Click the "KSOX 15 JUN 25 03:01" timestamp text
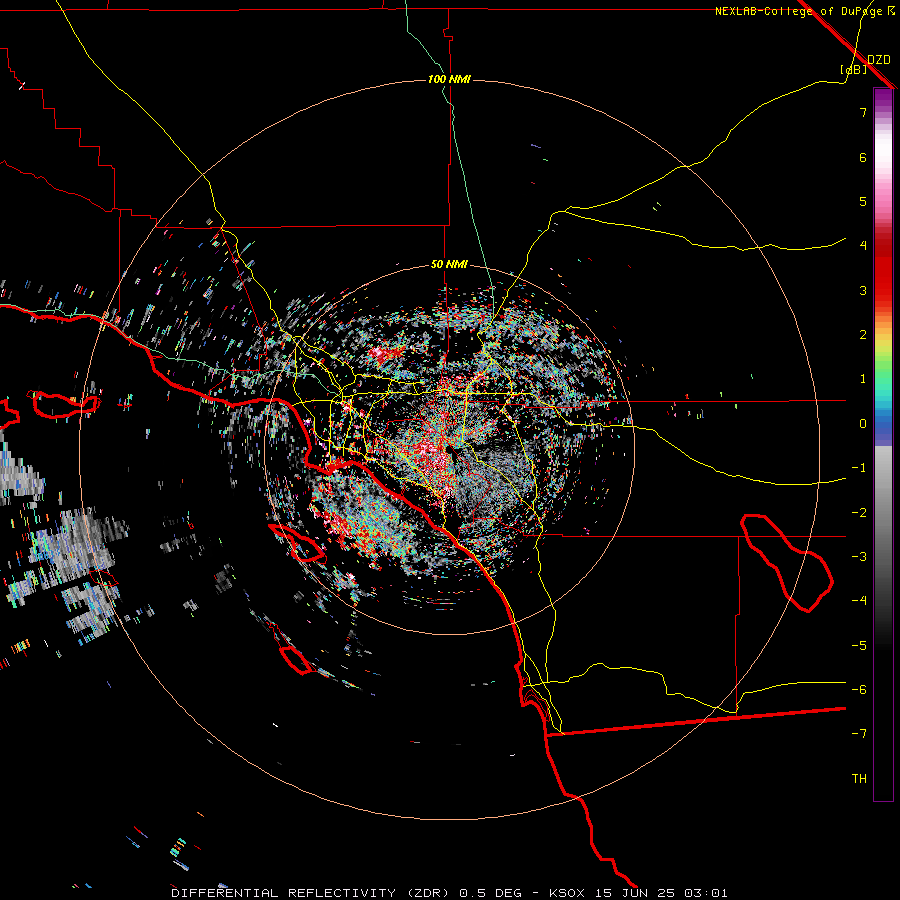 638,893
